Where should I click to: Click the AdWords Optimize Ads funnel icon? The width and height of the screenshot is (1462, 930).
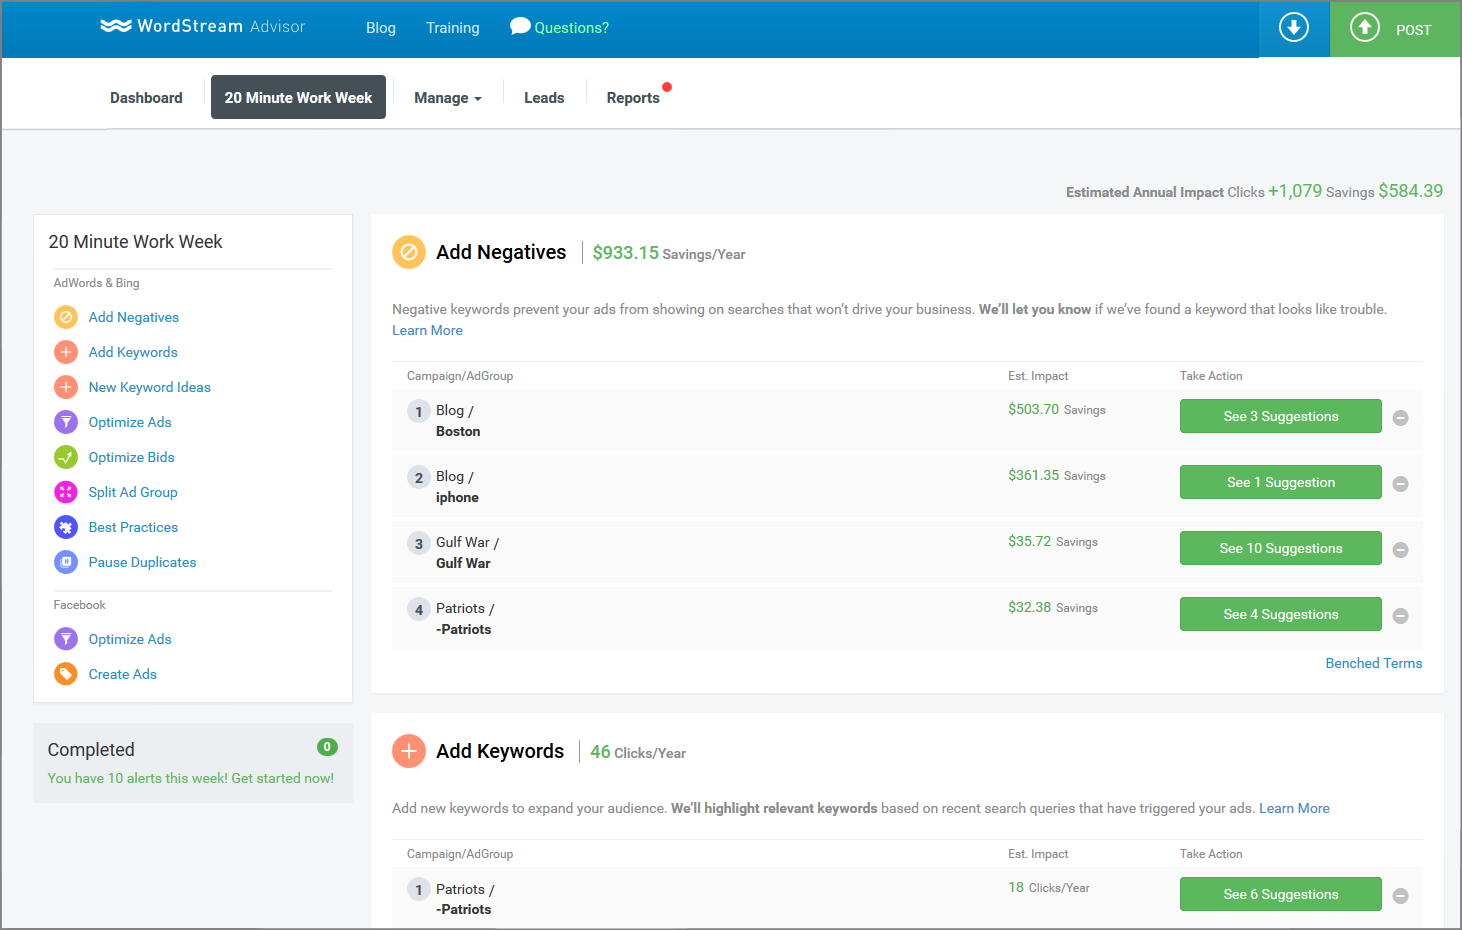(x=66, y=422)
